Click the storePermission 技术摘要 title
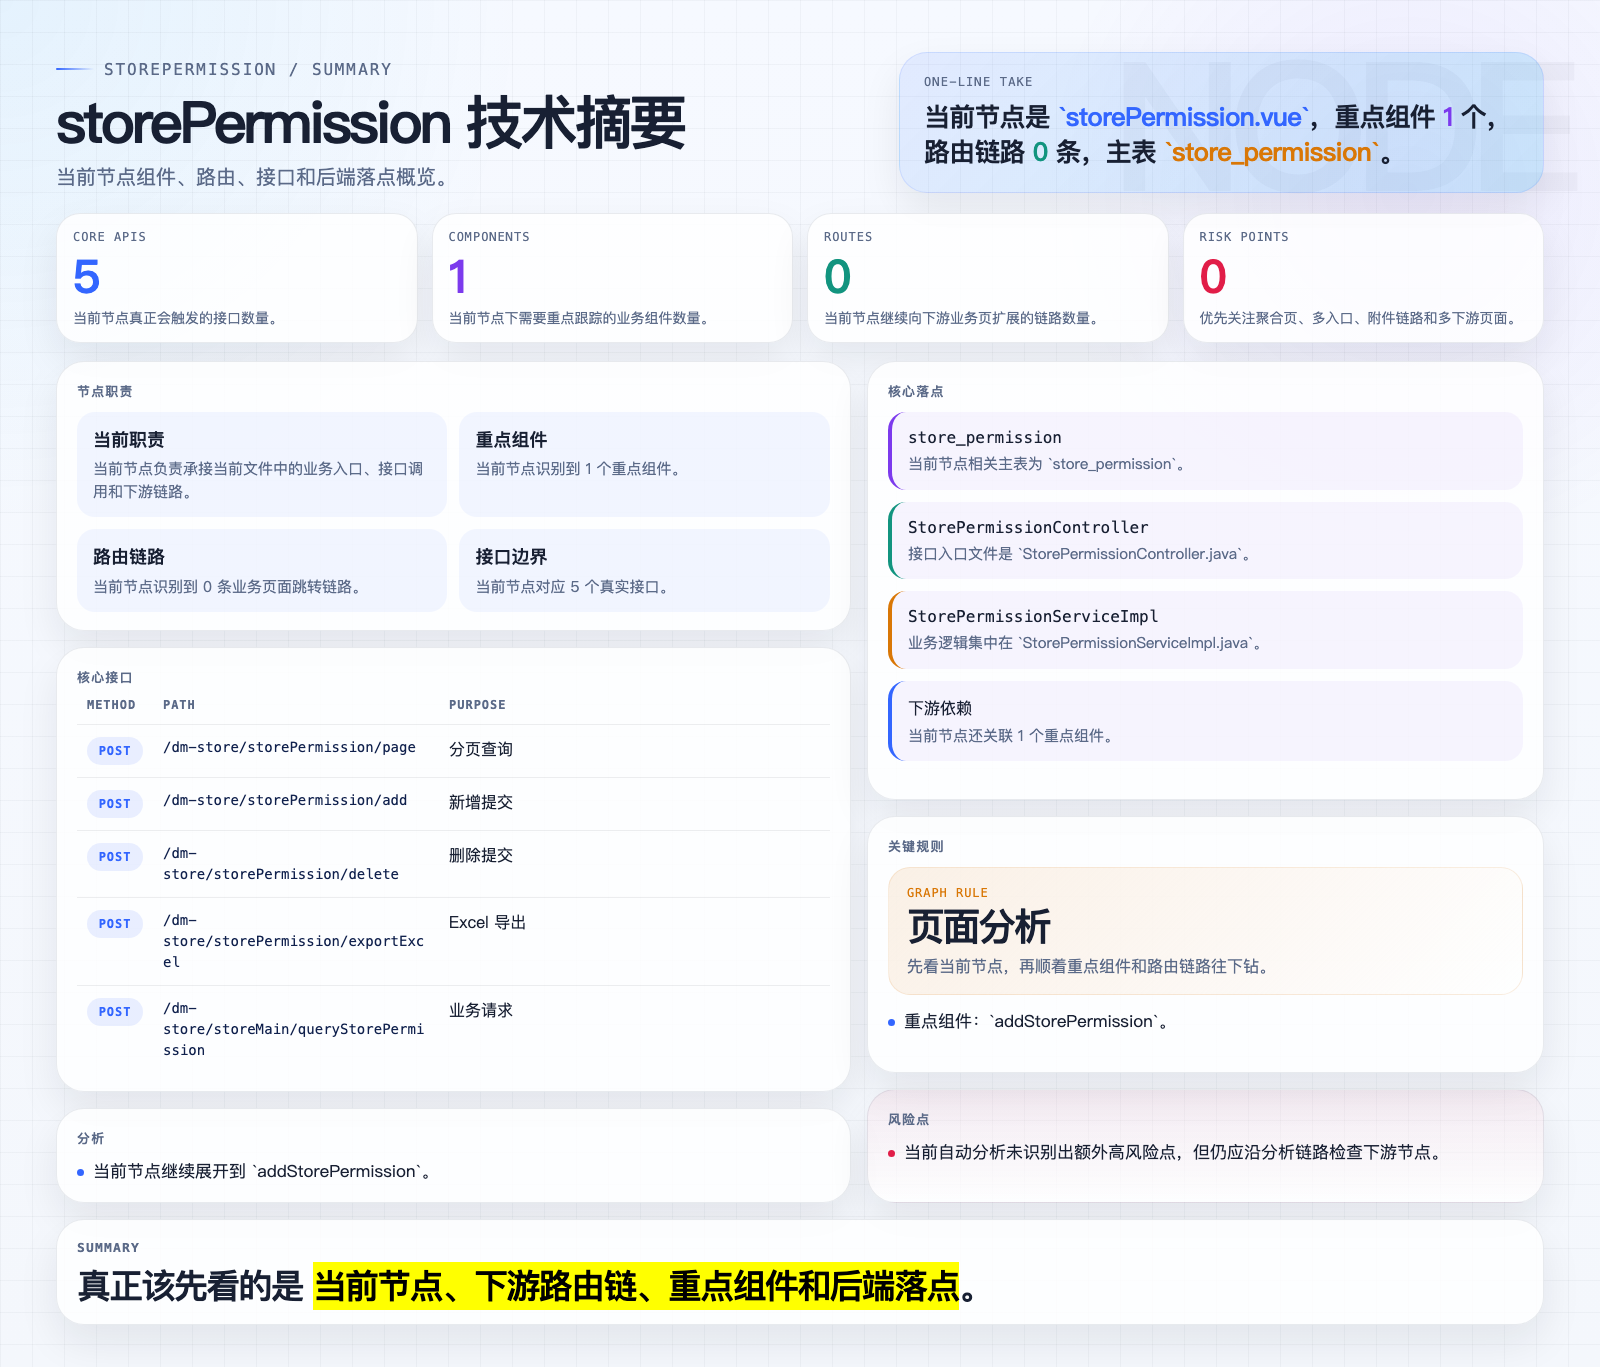Image resolution: width=1600 pixels, height=1367 pixels. [371, 123]
